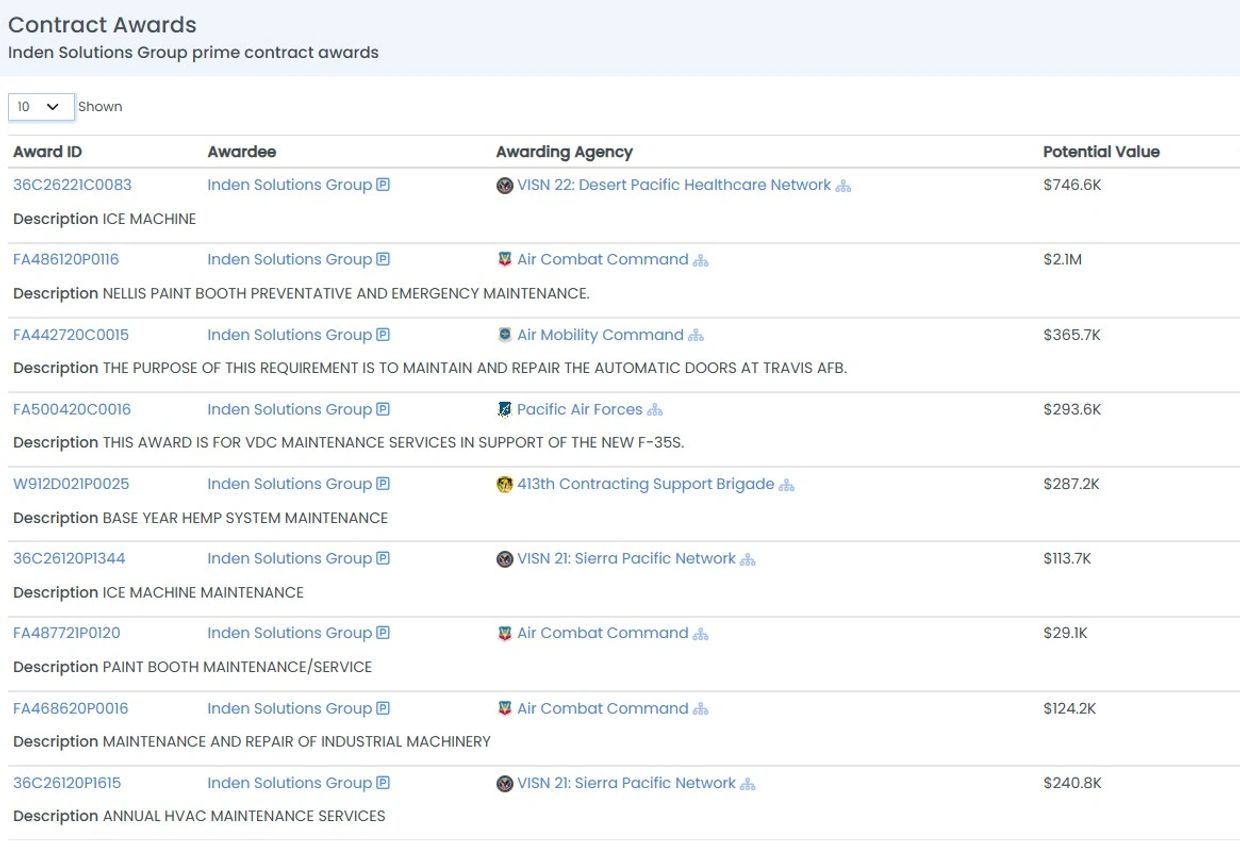
Task: Click the Awarding Agency column header
Action: [x=564, y=152]
